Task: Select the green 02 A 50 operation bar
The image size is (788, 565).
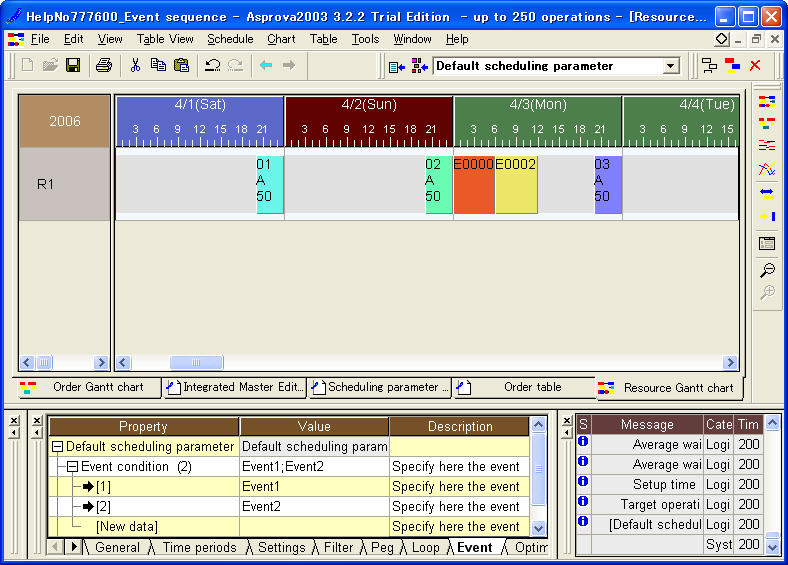Action: pyautogui.click(x=439, y=184)
